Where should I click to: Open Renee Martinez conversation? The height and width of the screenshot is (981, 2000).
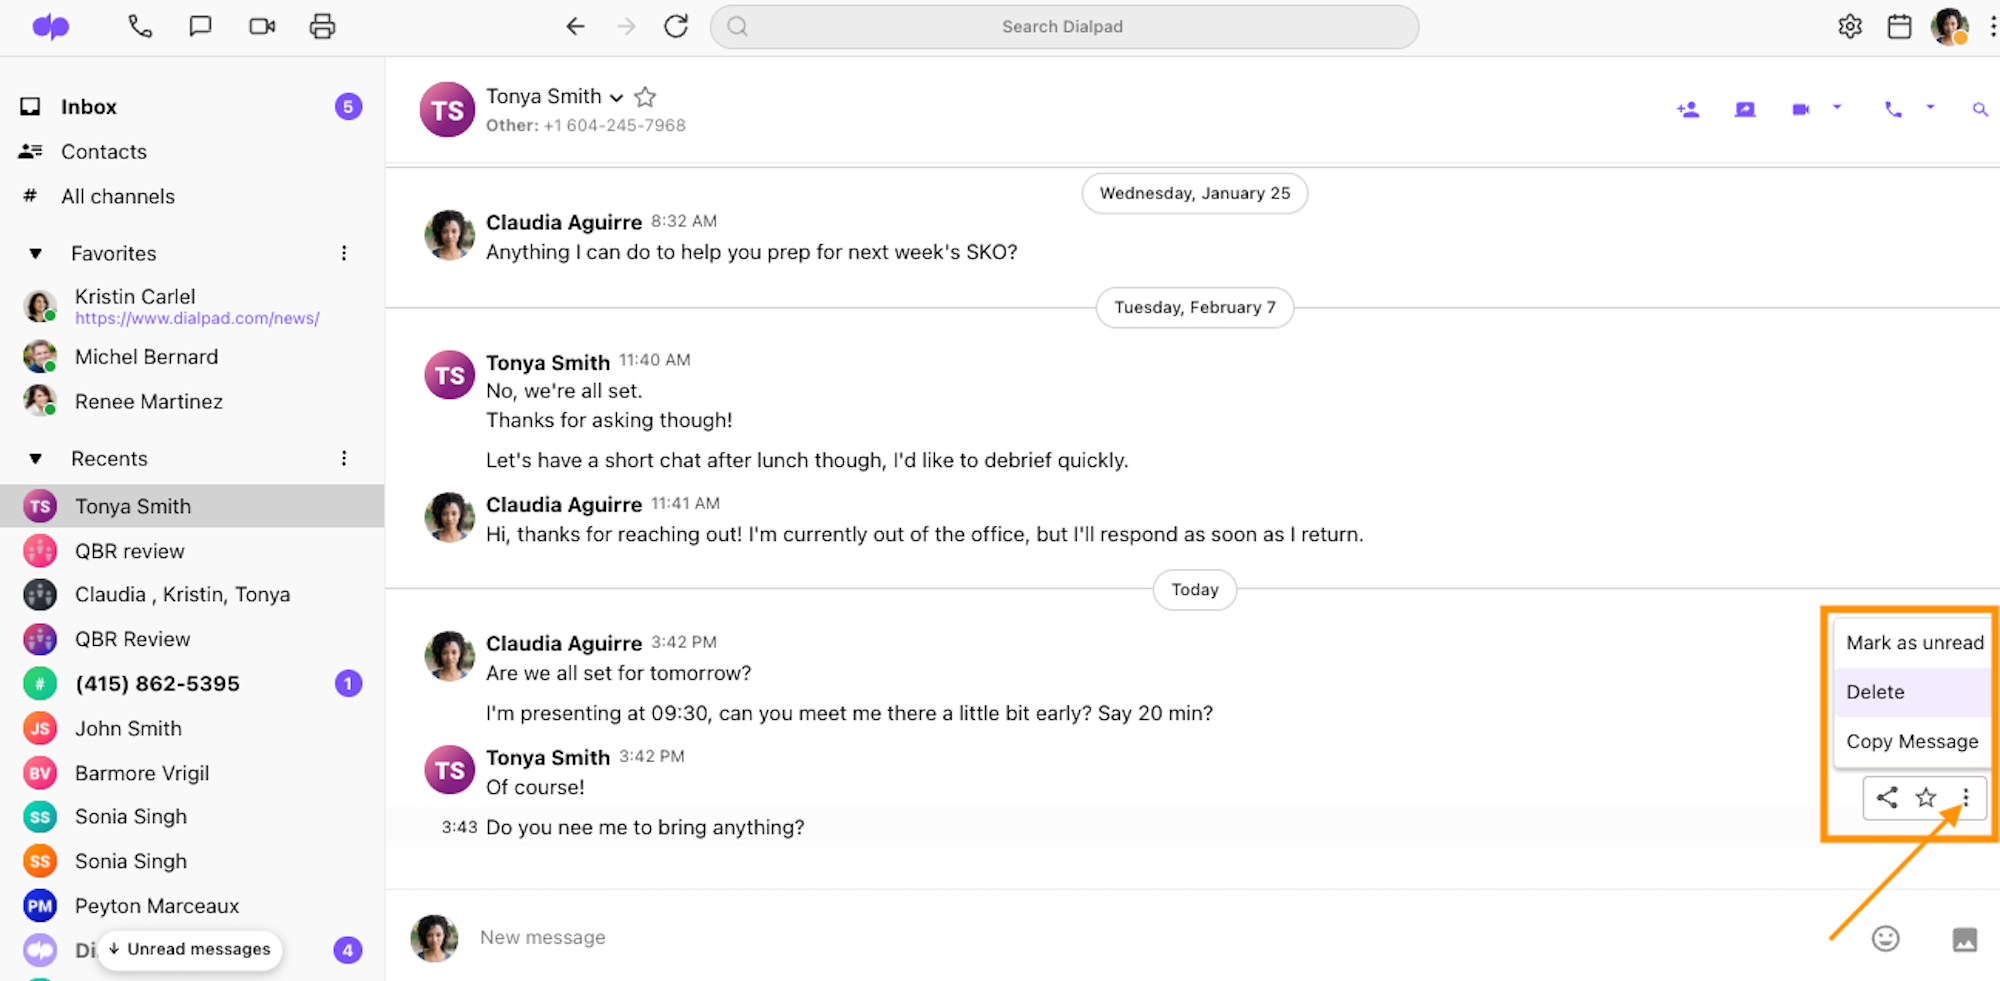tap(149, 402)
